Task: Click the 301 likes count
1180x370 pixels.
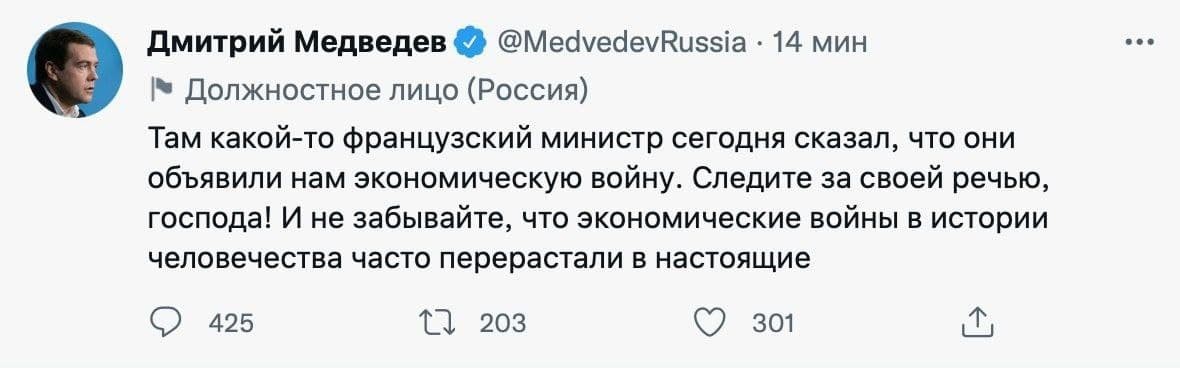Action: (x=774, y=323)
